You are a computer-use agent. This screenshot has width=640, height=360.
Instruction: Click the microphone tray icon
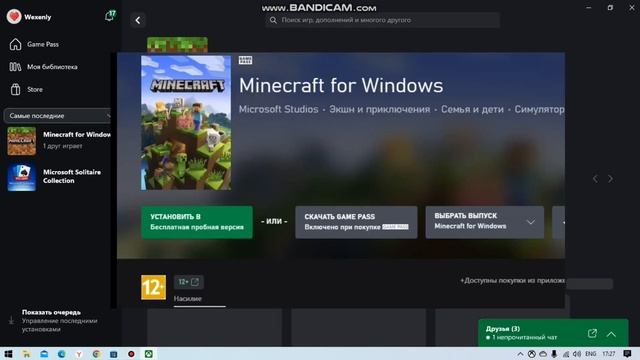click(554, 354)
